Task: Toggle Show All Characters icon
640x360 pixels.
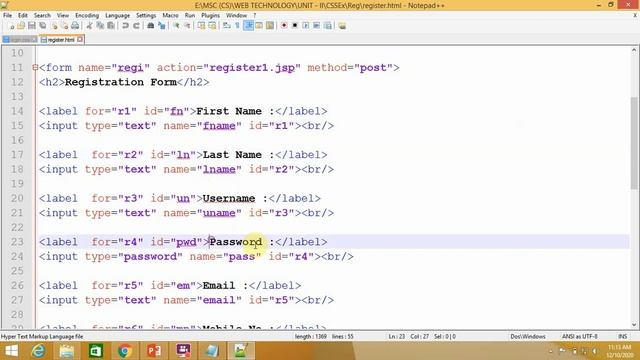Action: (238, 26)
